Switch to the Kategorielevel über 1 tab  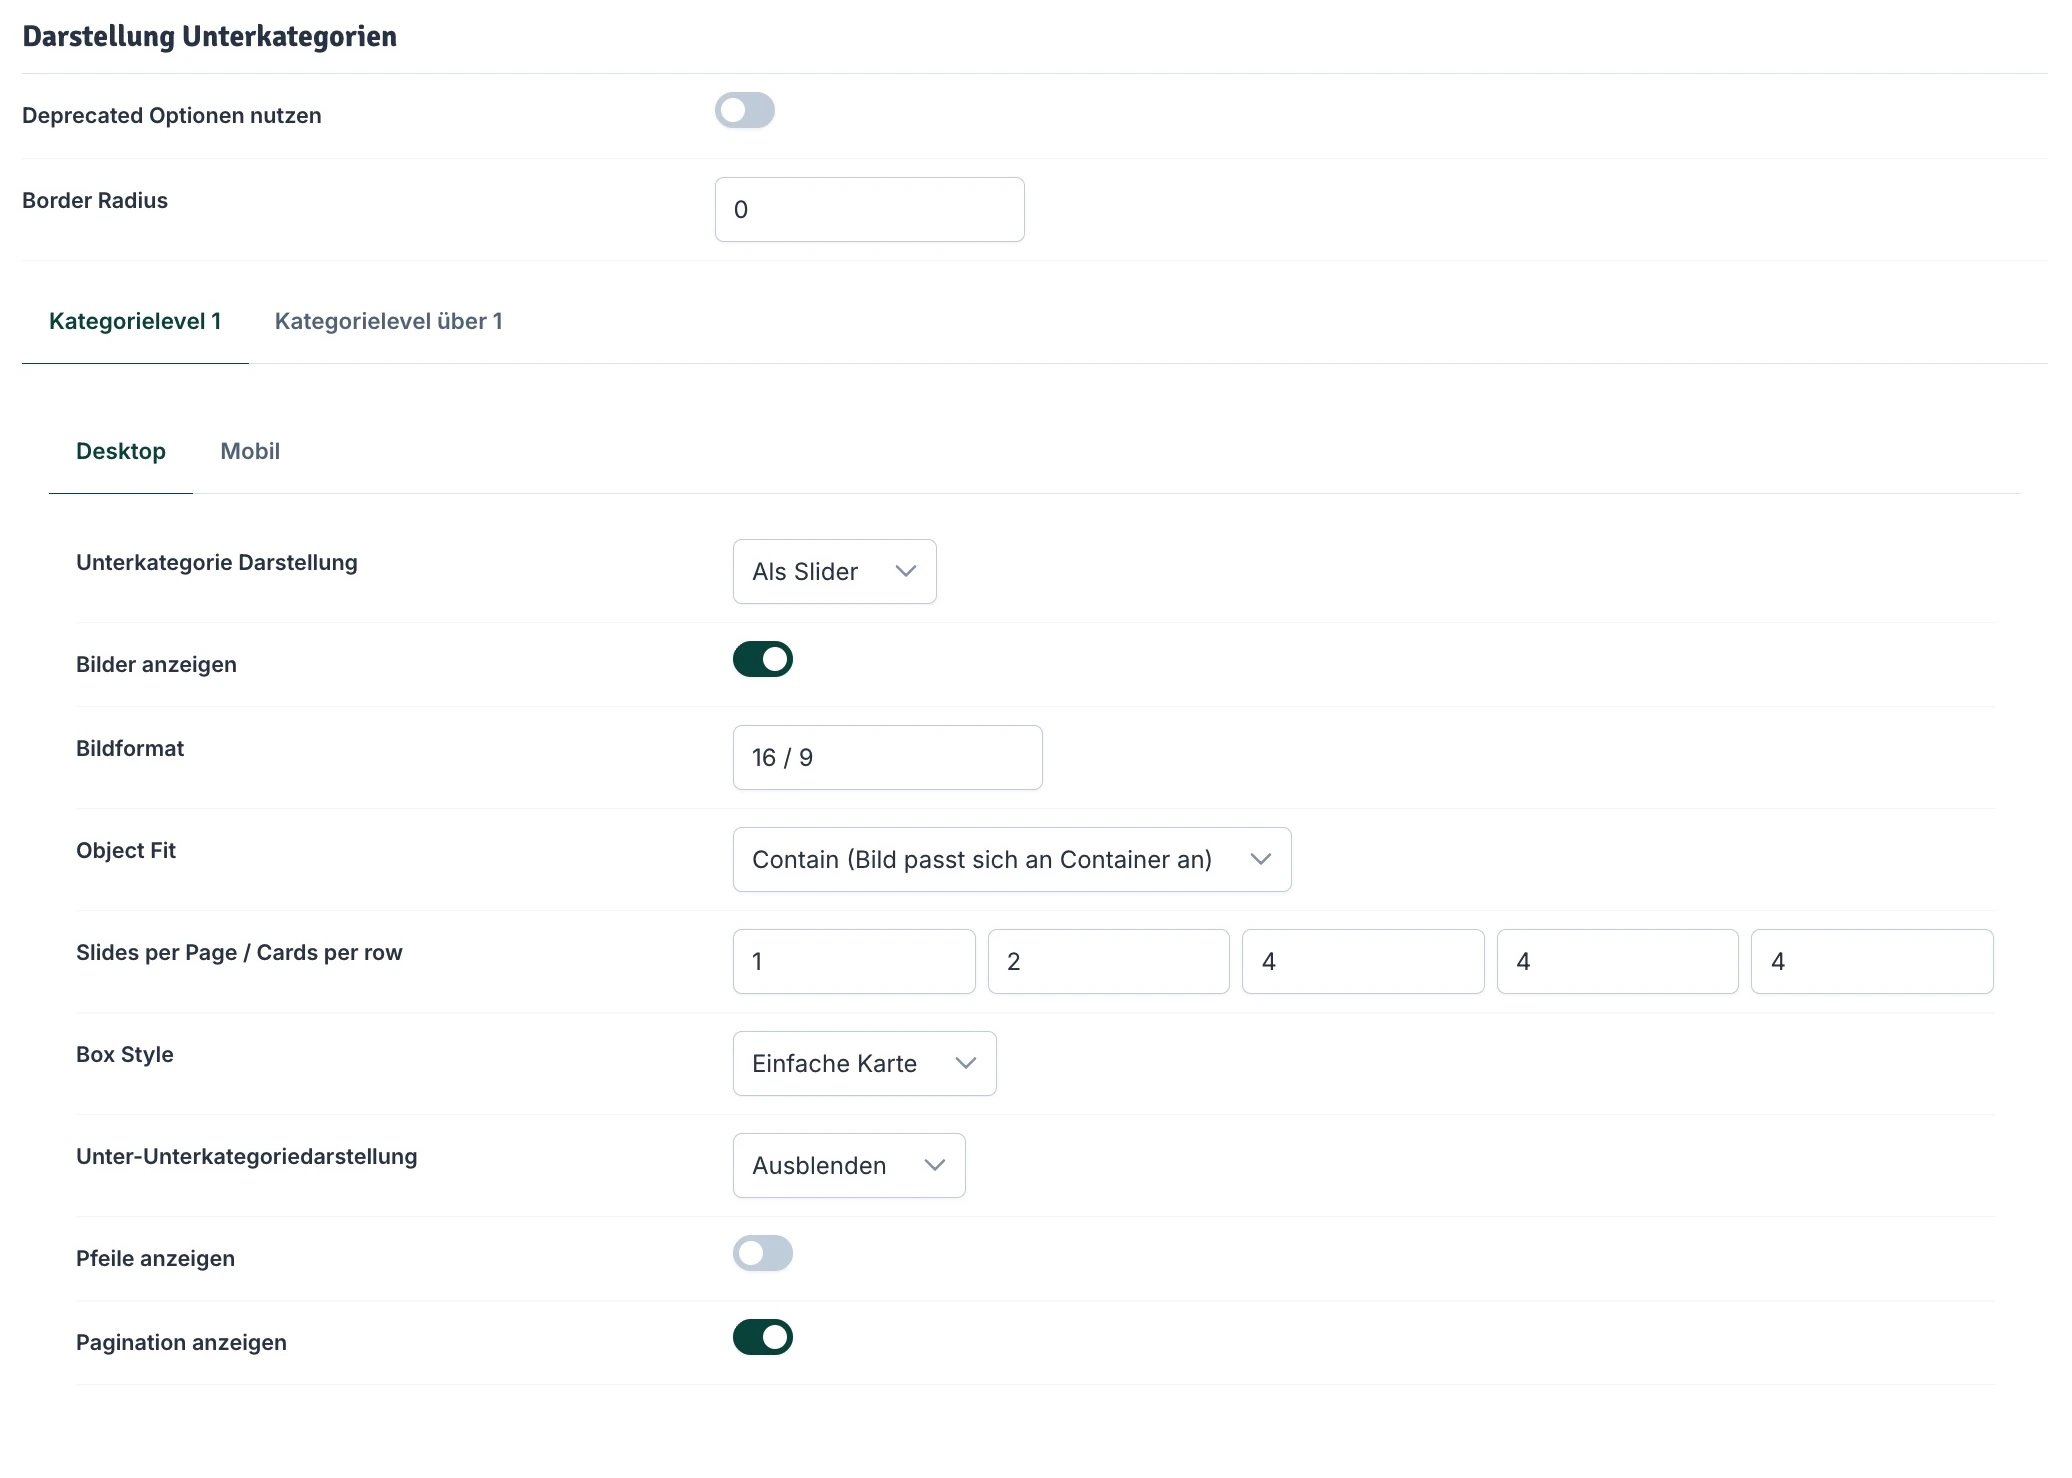[x=389, y=321]
